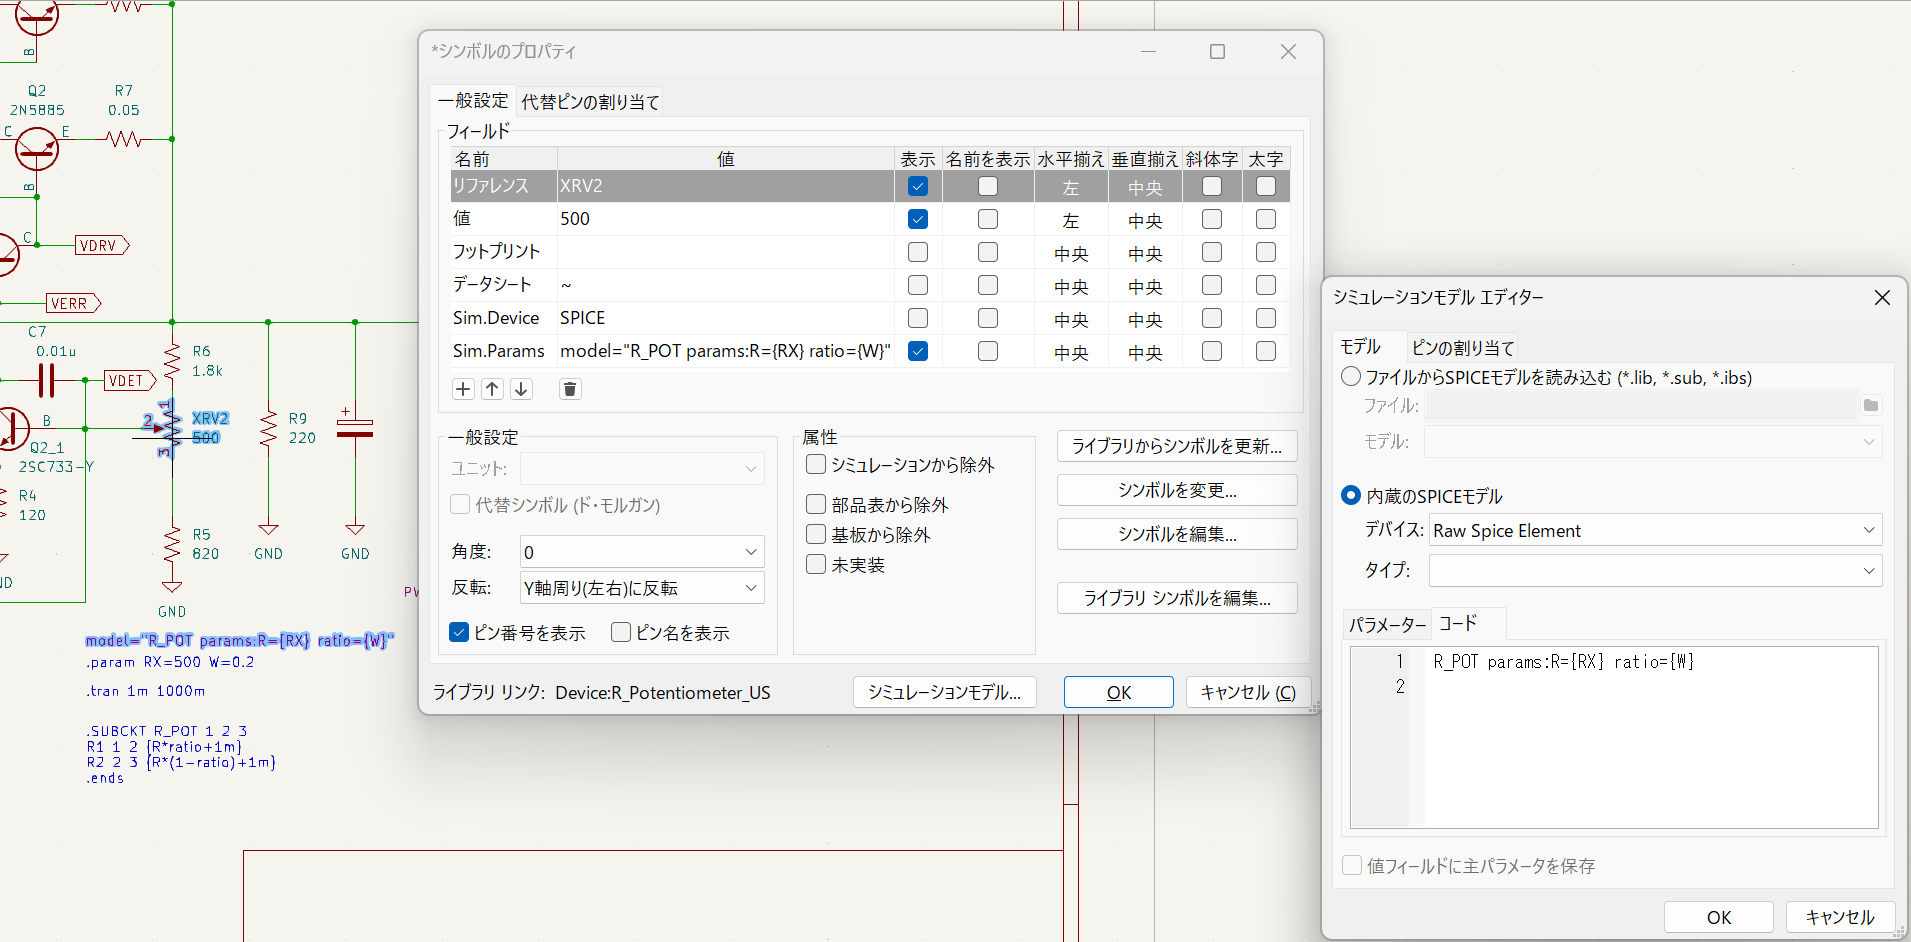
Task: Click Sim.Params model value cell
Action: 725,351
